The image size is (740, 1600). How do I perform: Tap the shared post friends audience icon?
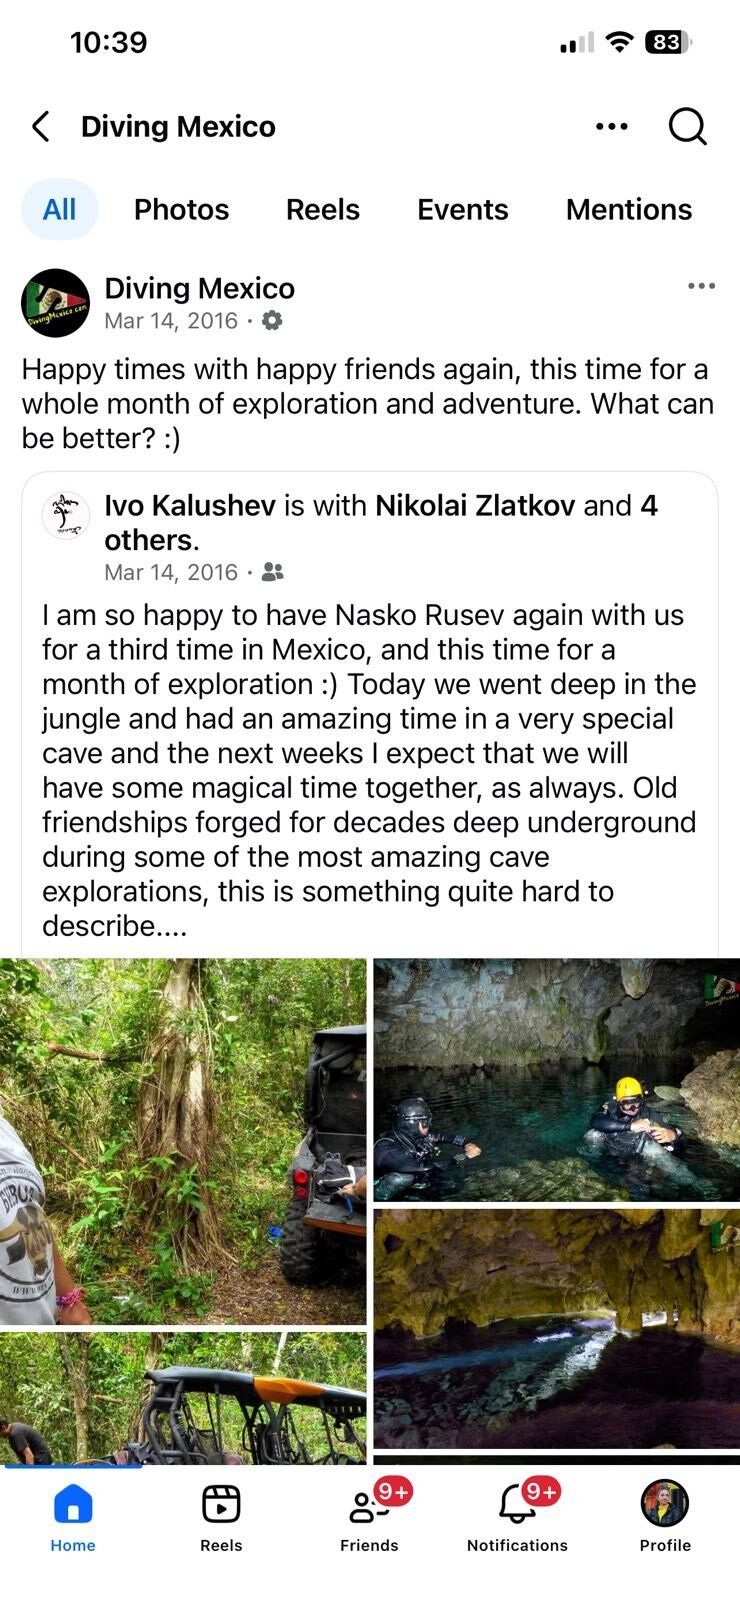pos(272,572)
